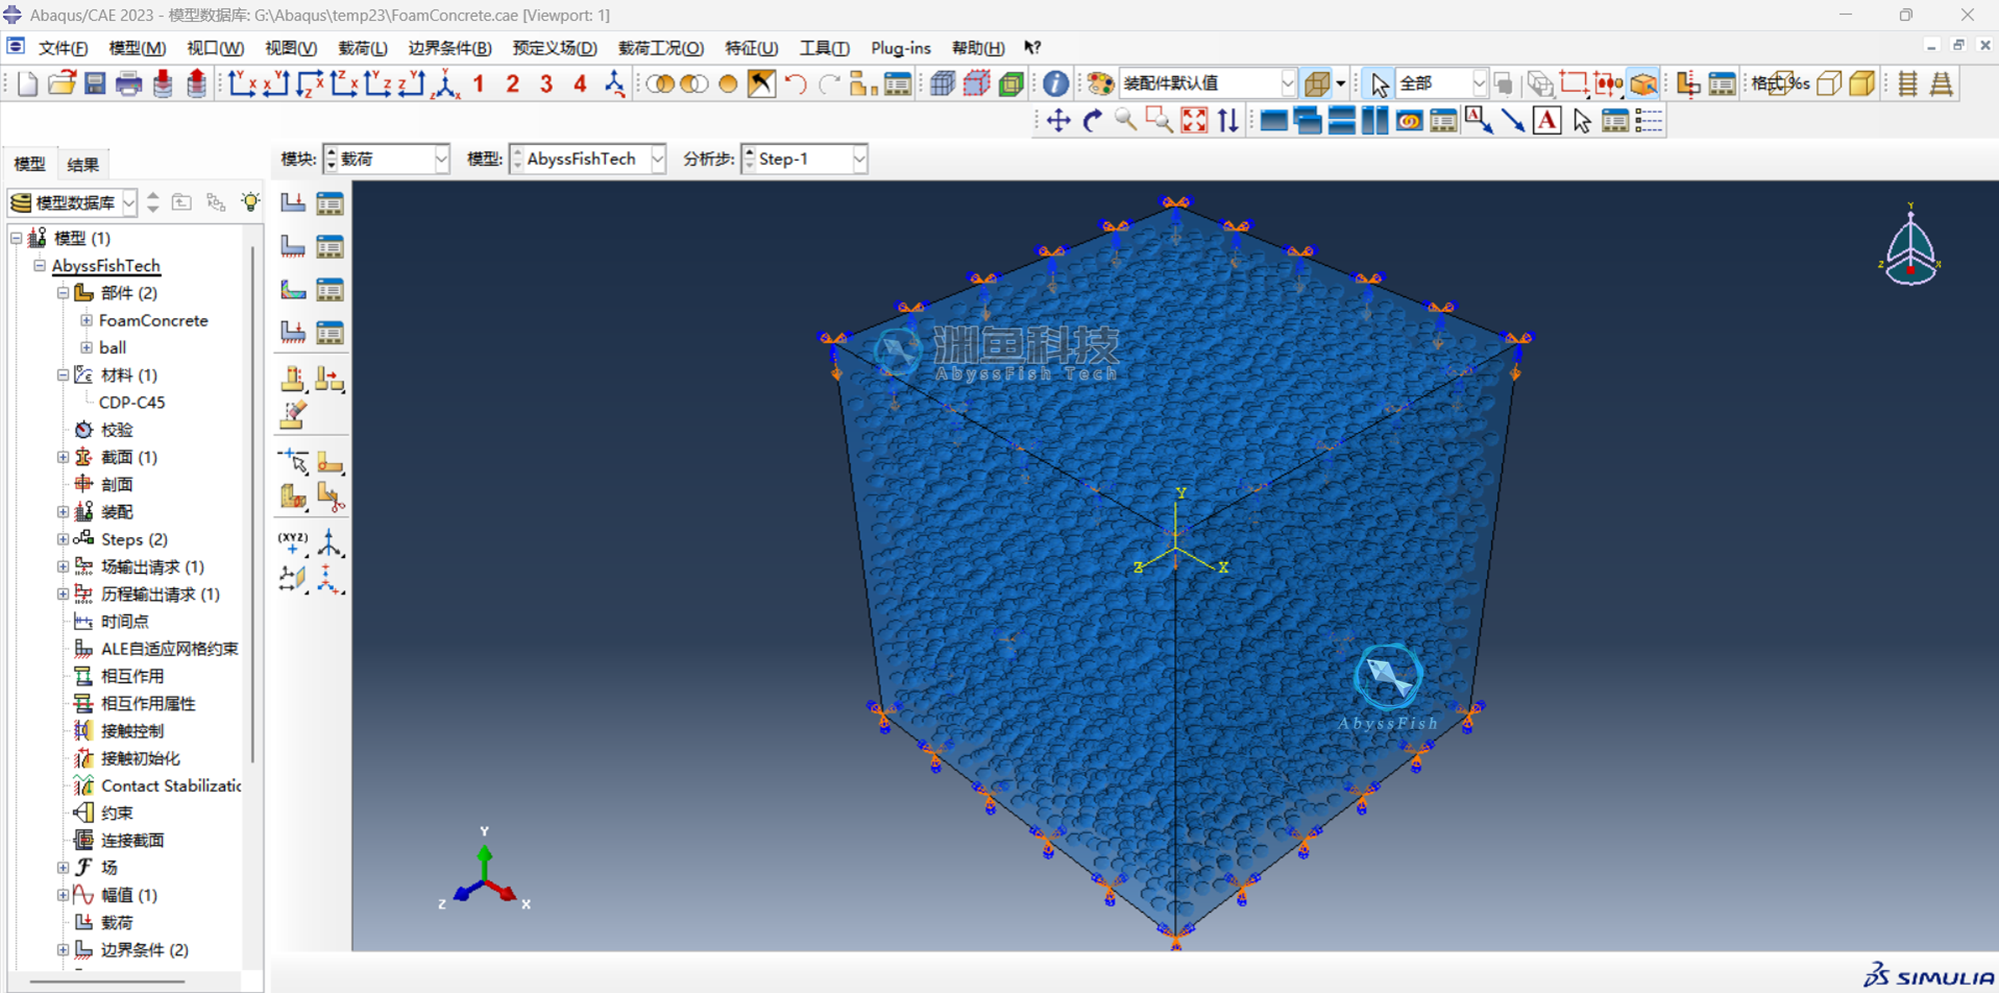Open the Boundary Condition Manager
1999x993 pixels.
point(330,246)
